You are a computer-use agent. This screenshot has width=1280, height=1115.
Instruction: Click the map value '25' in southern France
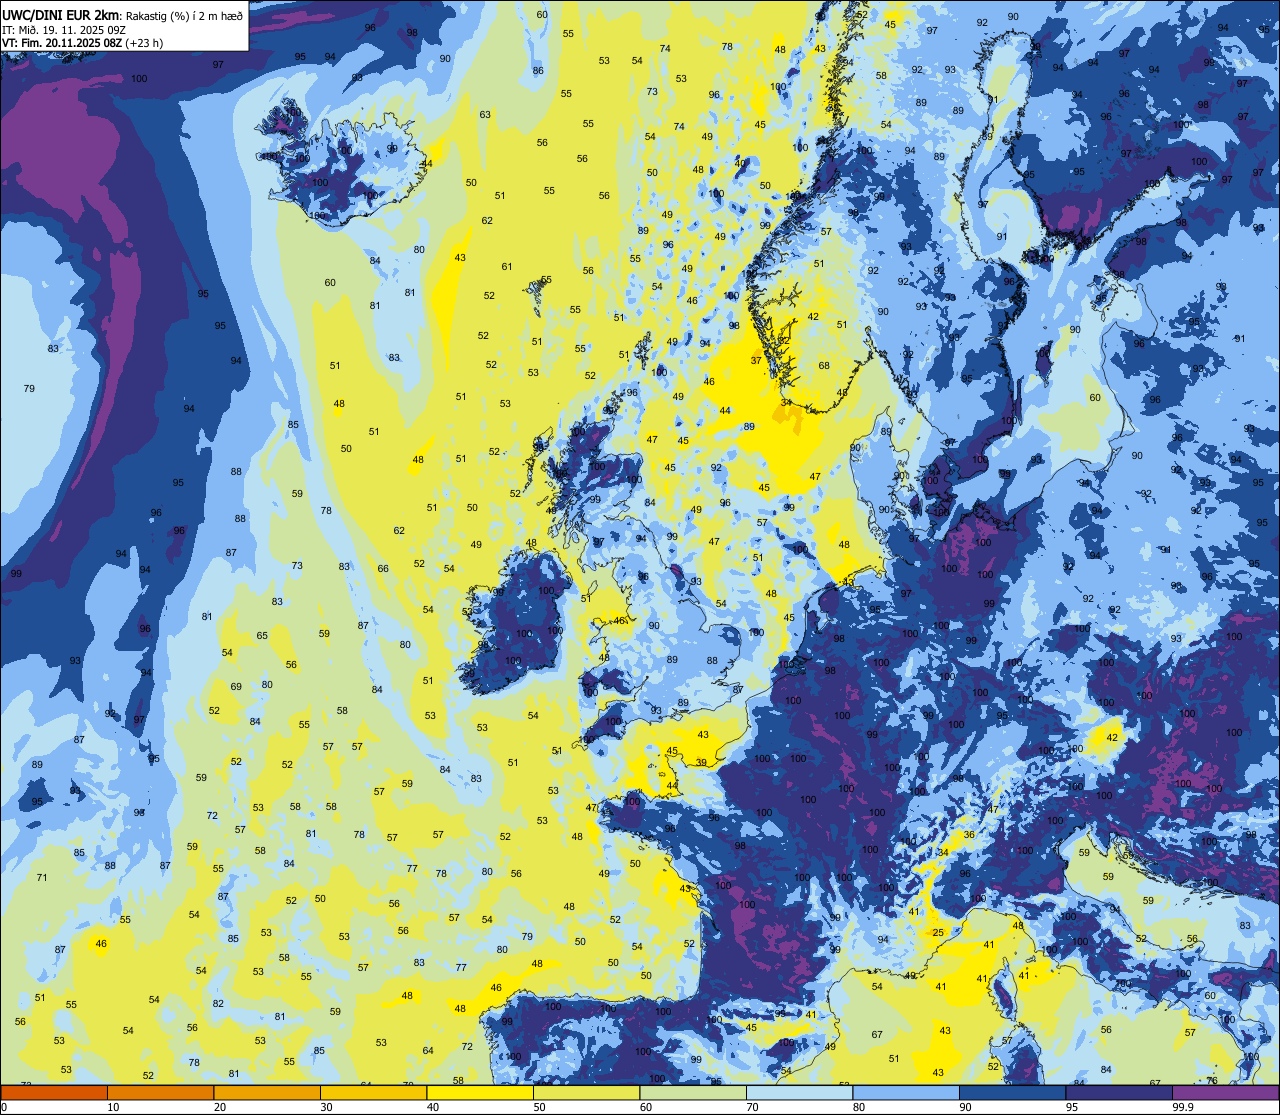(938, 933)
